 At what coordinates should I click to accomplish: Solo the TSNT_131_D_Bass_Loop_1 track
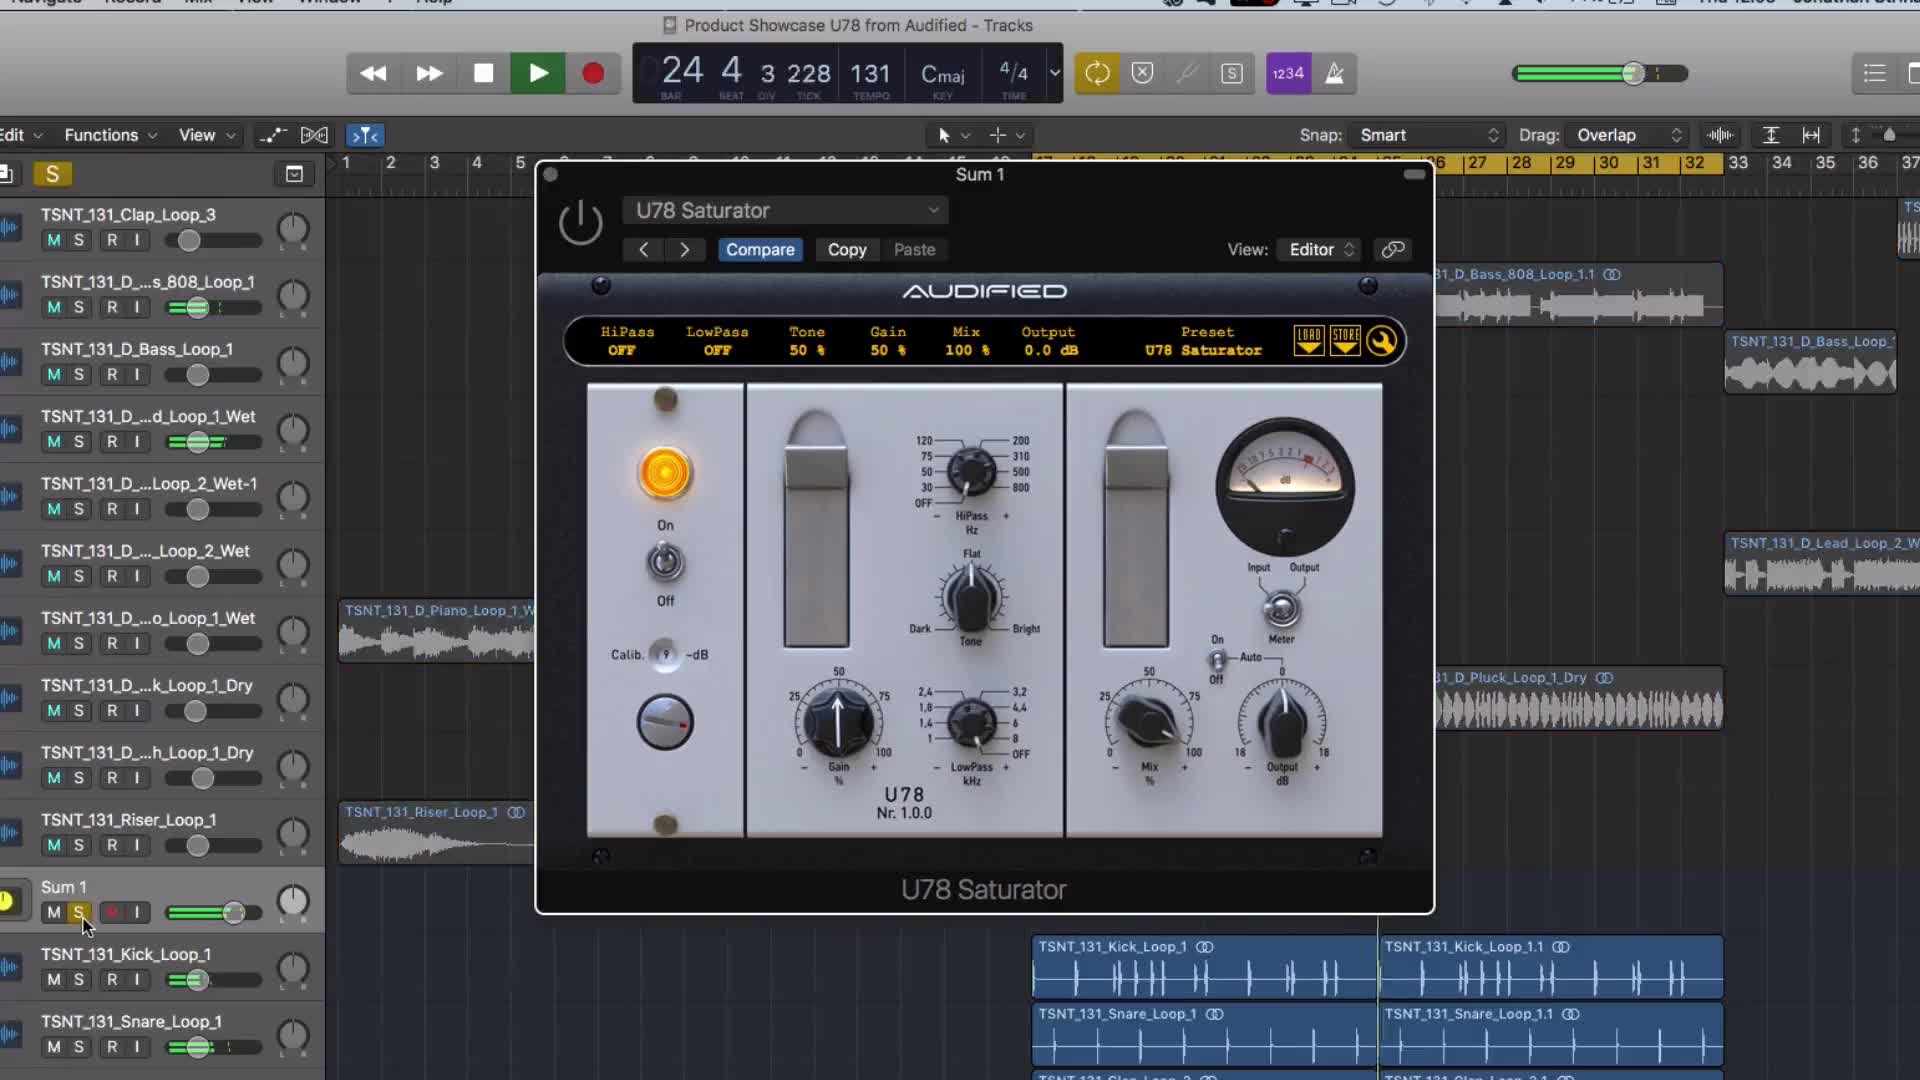pyautogui.click(x=79, y=375)
